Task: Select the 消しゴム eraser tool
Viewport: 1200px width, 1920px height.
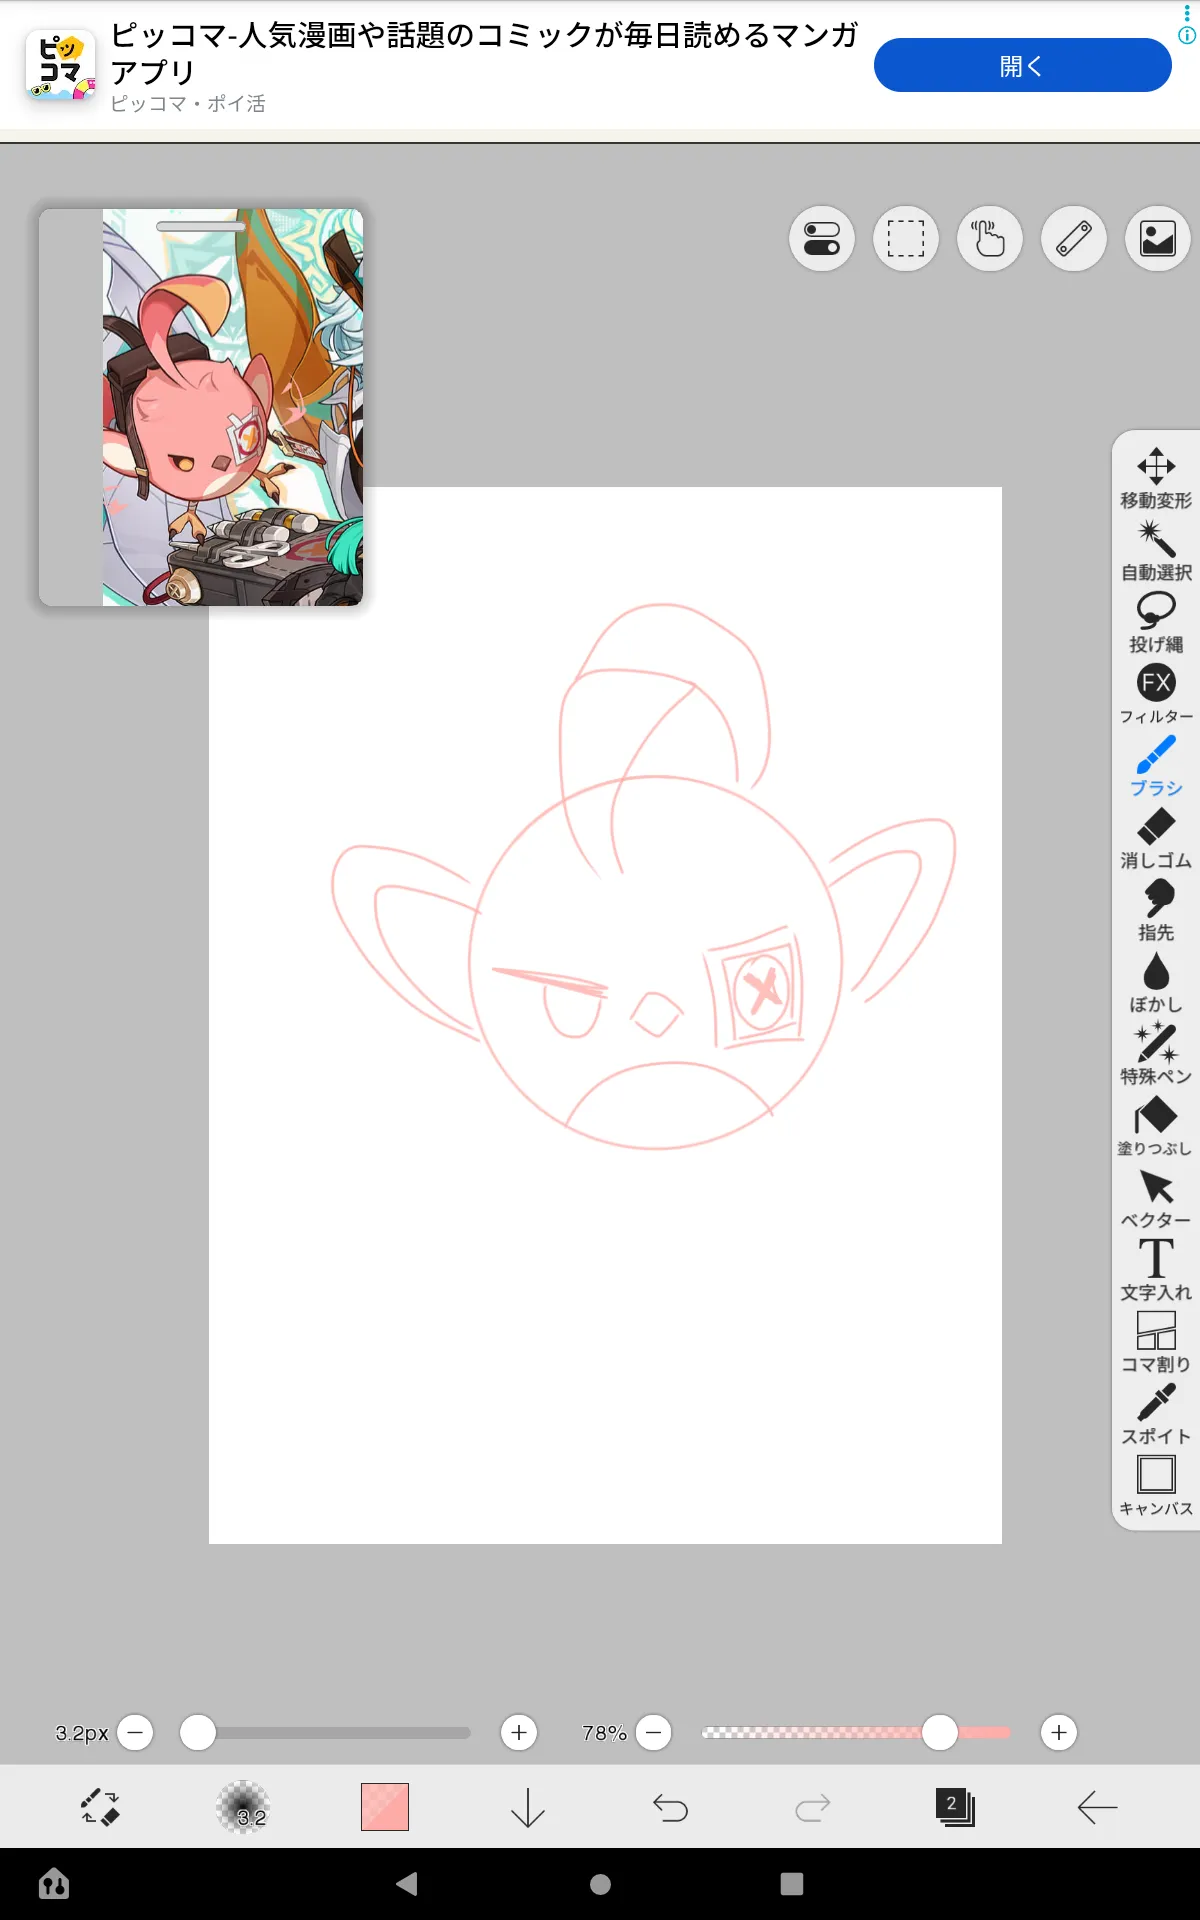Action: click(1156, 838)
